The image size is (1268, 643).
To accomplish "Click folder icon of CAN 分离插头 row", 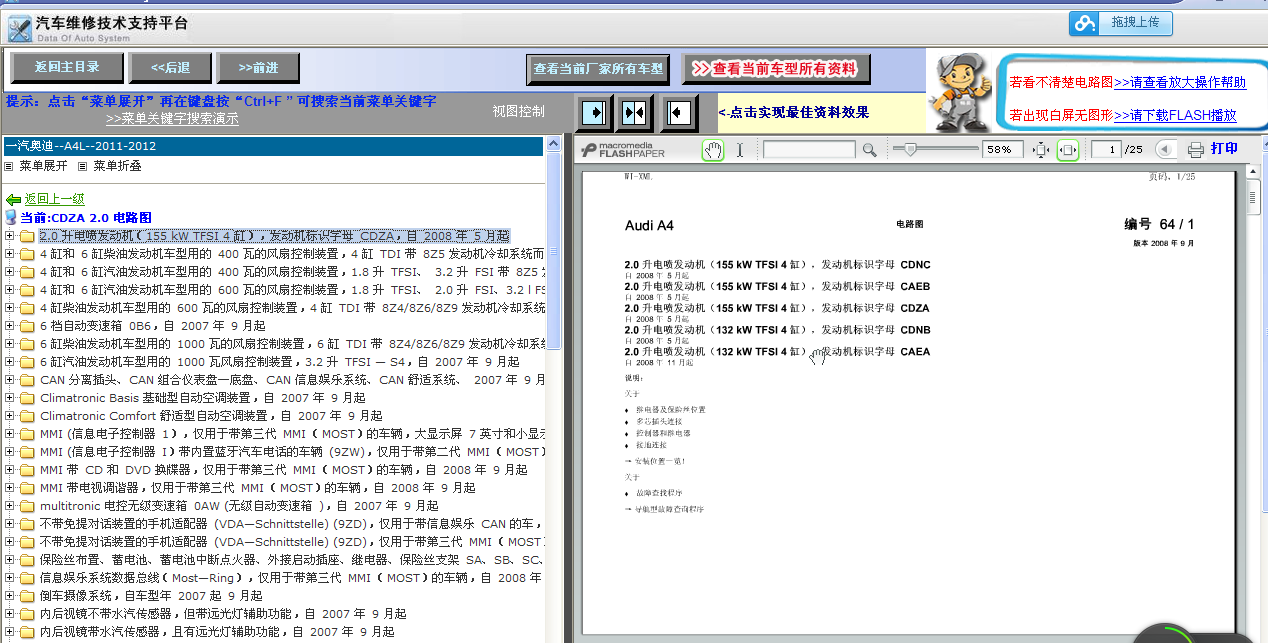I will coord(27,380).
